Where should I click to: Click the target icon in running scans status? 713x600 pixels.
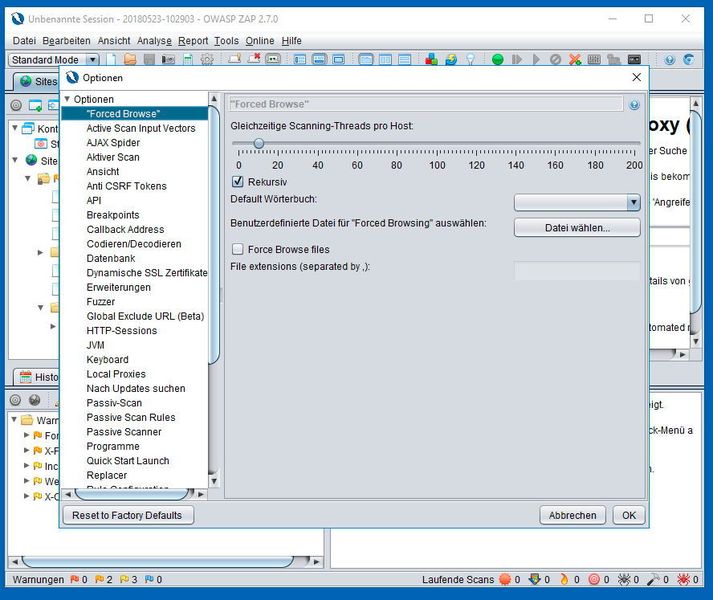pos(594,579)
